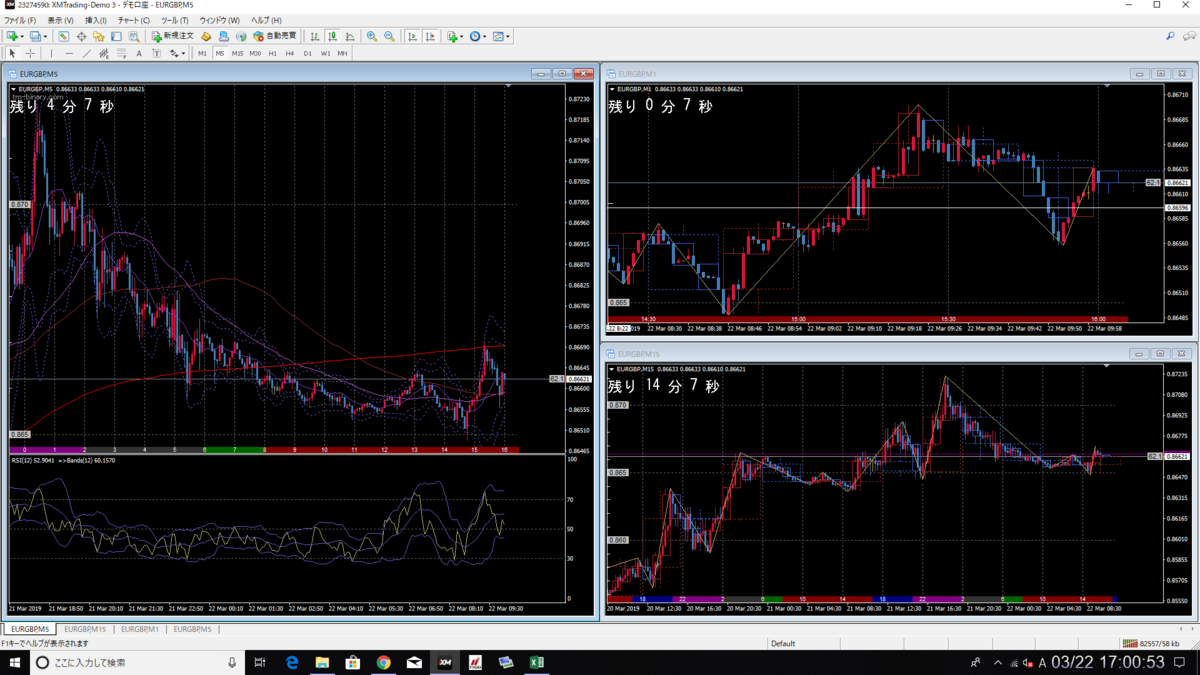Open Excel from the taskbar
Screen dimensions: 1200x675
pyautogui.click(x=536, y=662)
